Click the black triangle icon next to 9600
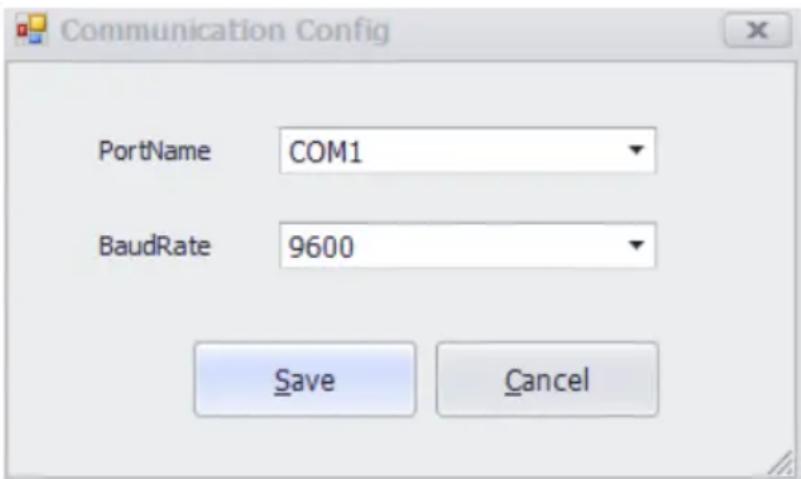 pos(636,245)
